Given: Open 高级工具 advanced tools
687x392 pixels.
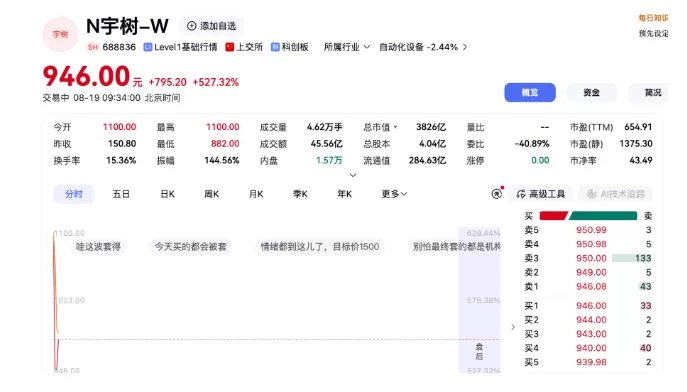Looking at the screenshot, I should click(541, 194).
